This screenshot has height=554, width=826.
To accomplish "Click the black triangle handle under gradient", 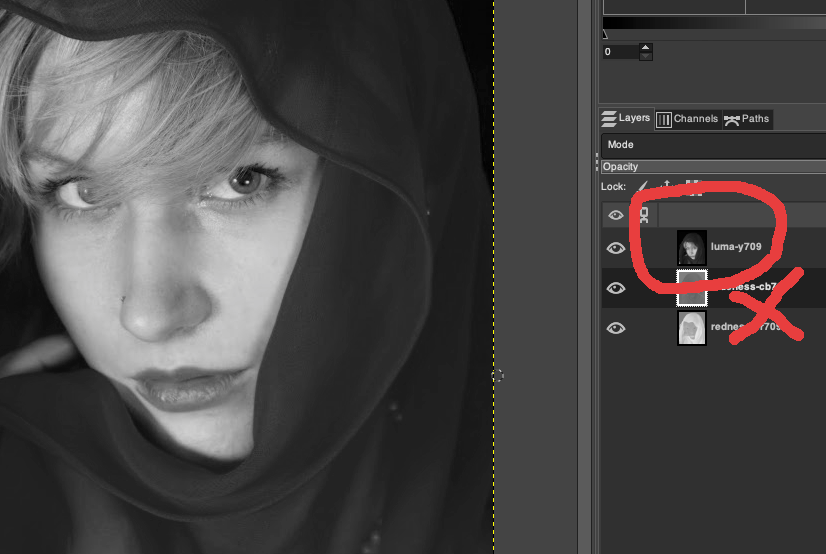I will [x=604, y=34].
